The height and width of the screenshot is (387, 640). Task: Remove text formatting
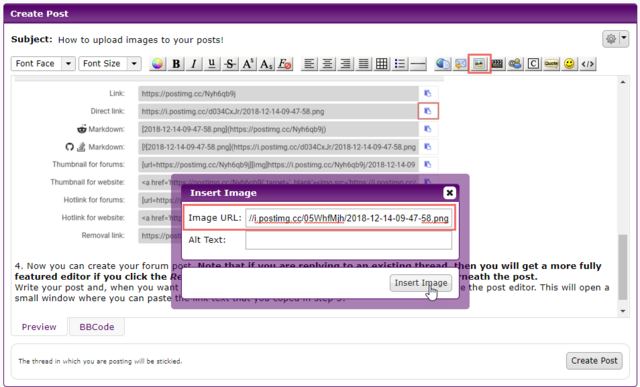coord(284,64)
